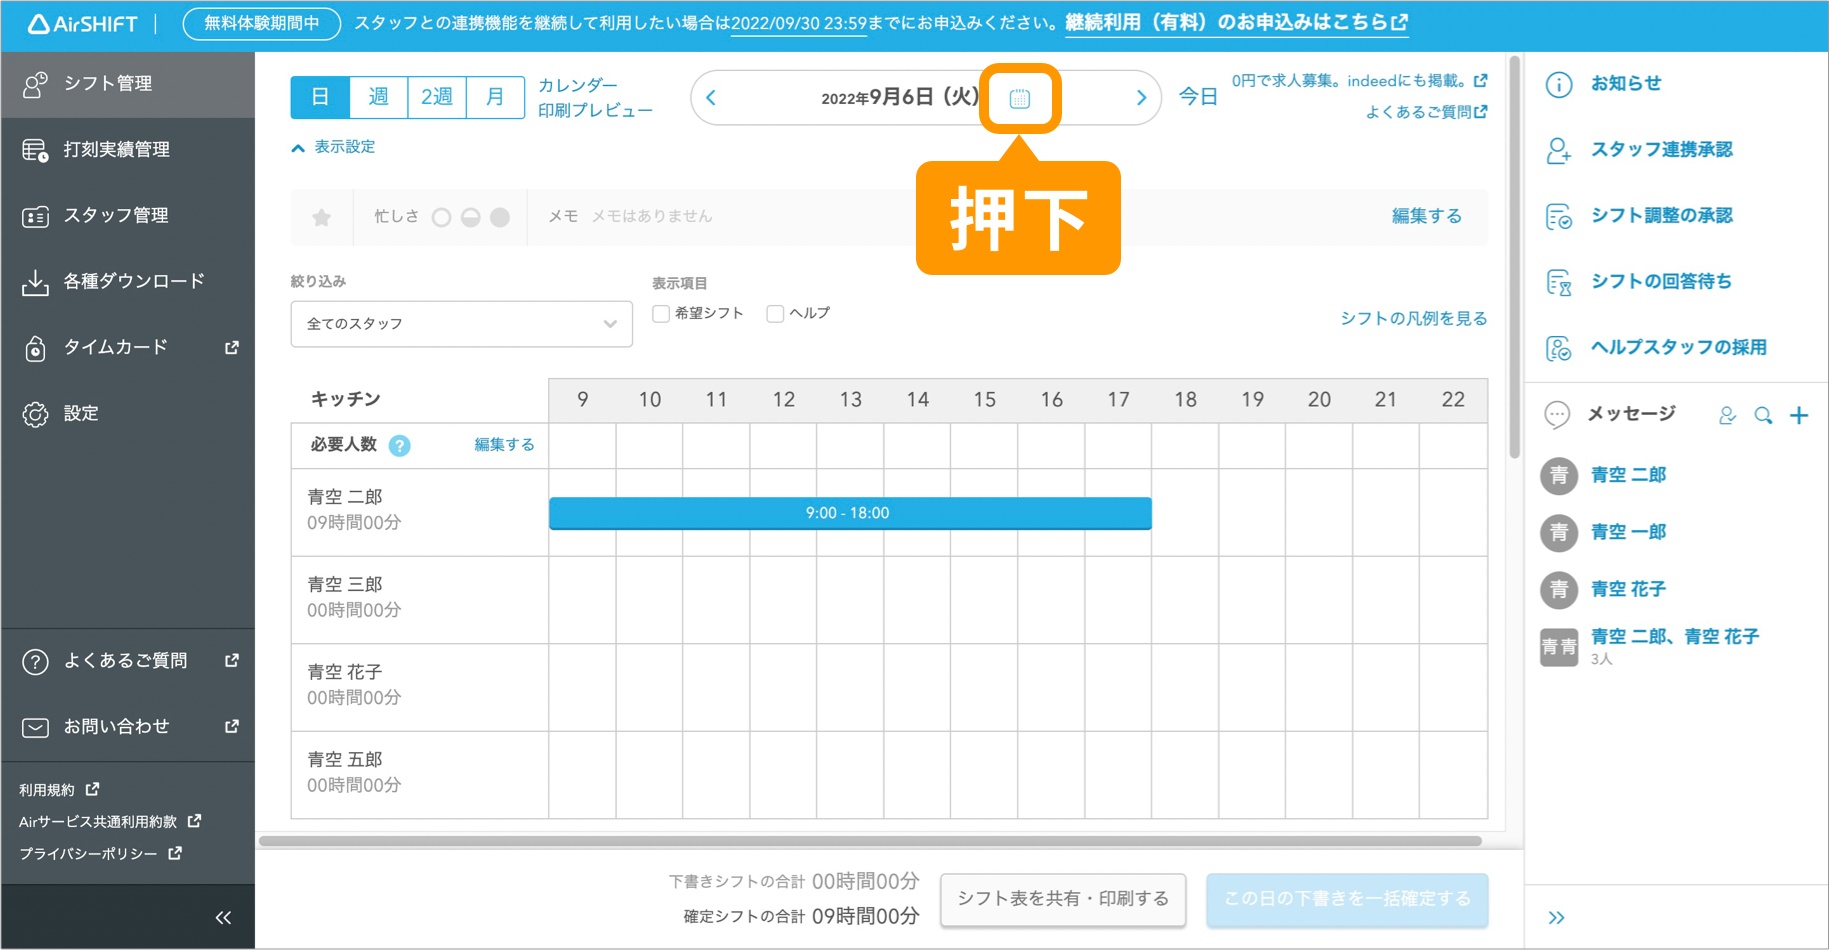Image resolution: width=1829 pixels, height=950 pixels.
Task: Collapse the left sidebar with double chevron
Action: 223,917
